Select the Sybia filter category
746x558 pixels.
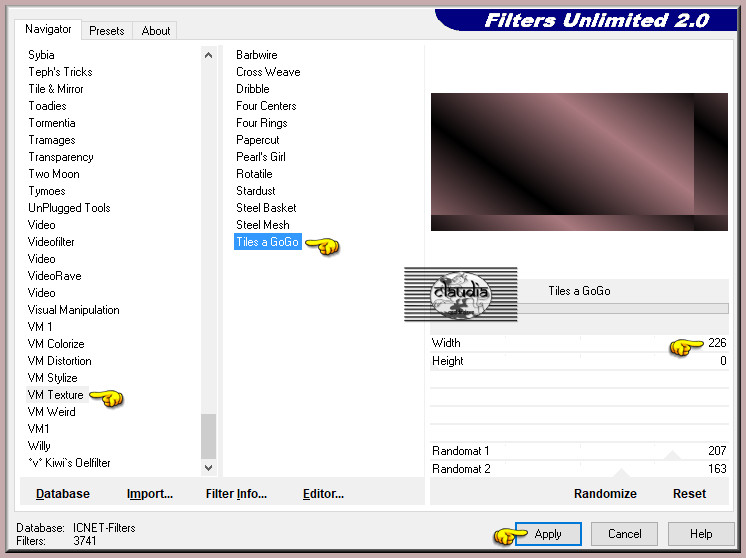41,55
